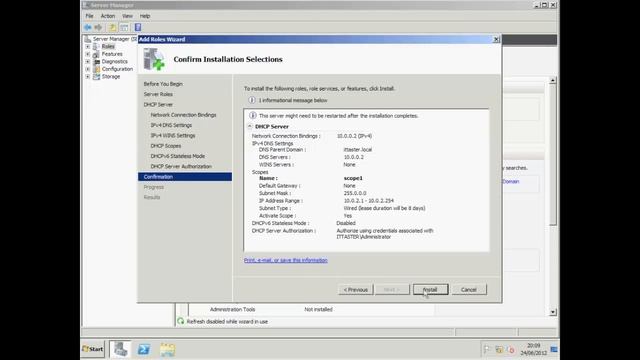Click subnet mask value 255.0.0.0

click(355, 193)
